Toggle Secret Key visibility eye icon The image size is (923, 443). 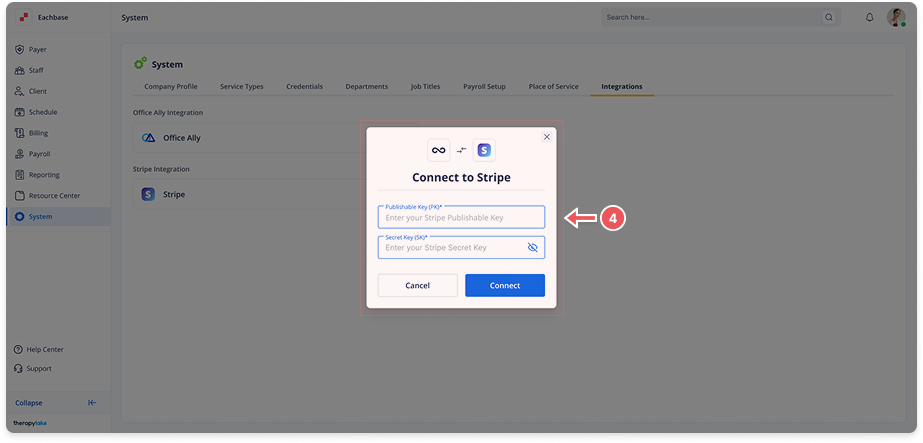tap(533, 248)
